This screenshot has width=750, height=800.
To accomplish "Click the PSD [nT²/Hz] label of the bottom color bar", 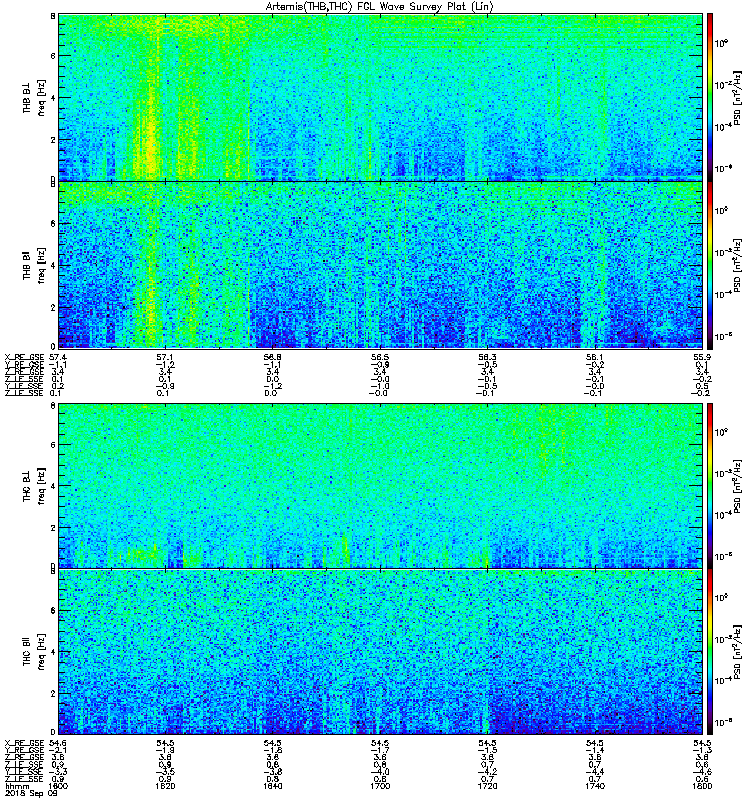I will coord(737,652).
